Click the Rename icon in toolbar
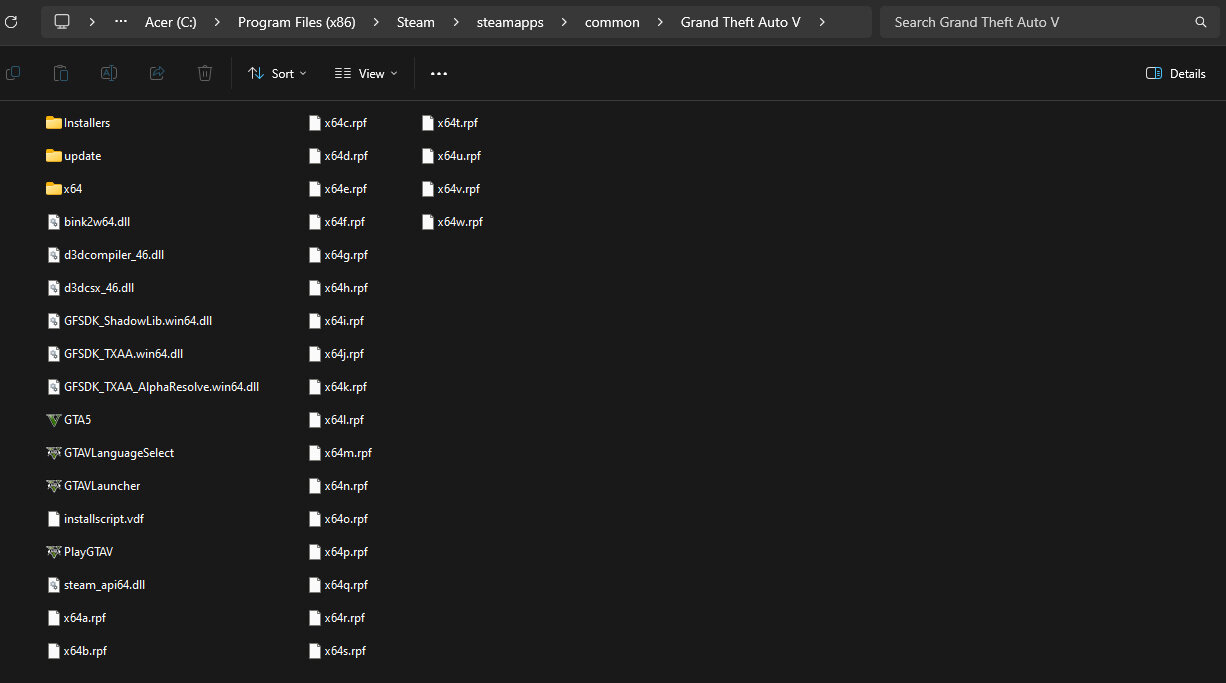 109,73
